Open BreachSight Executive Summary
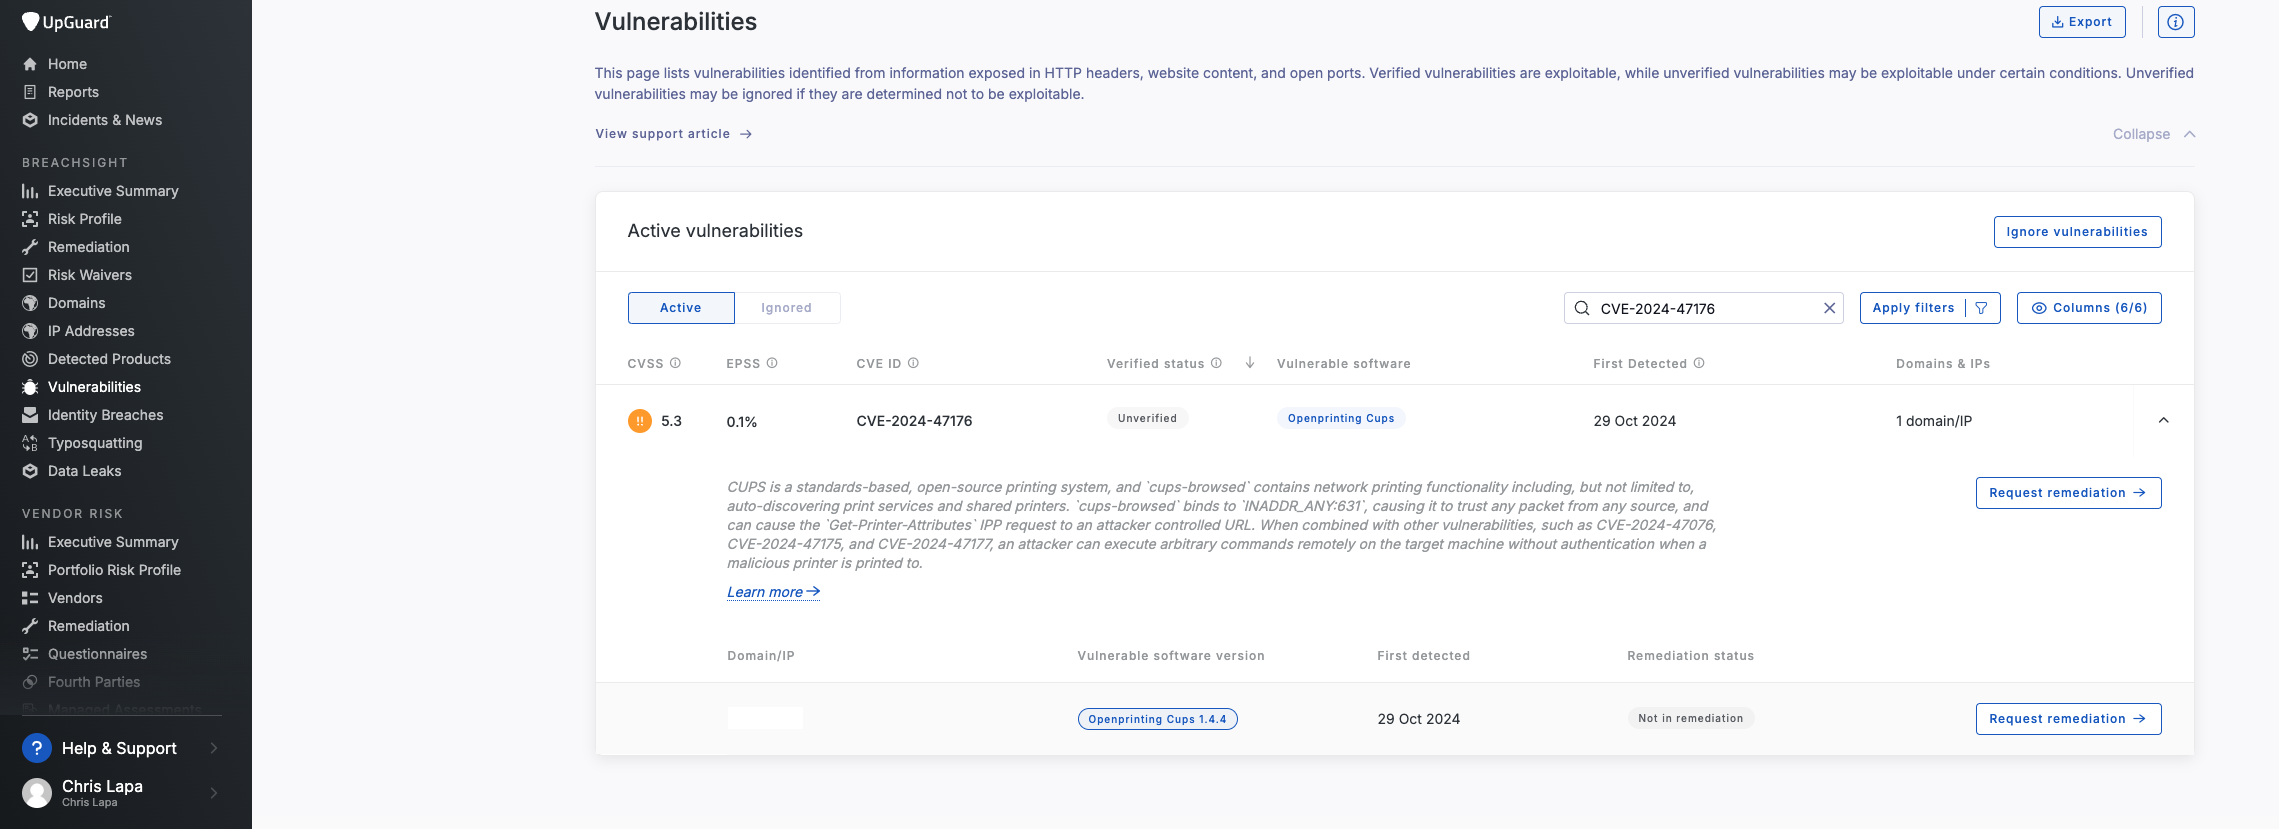This screenshot has height=829, width=2279. click(113, 191)
